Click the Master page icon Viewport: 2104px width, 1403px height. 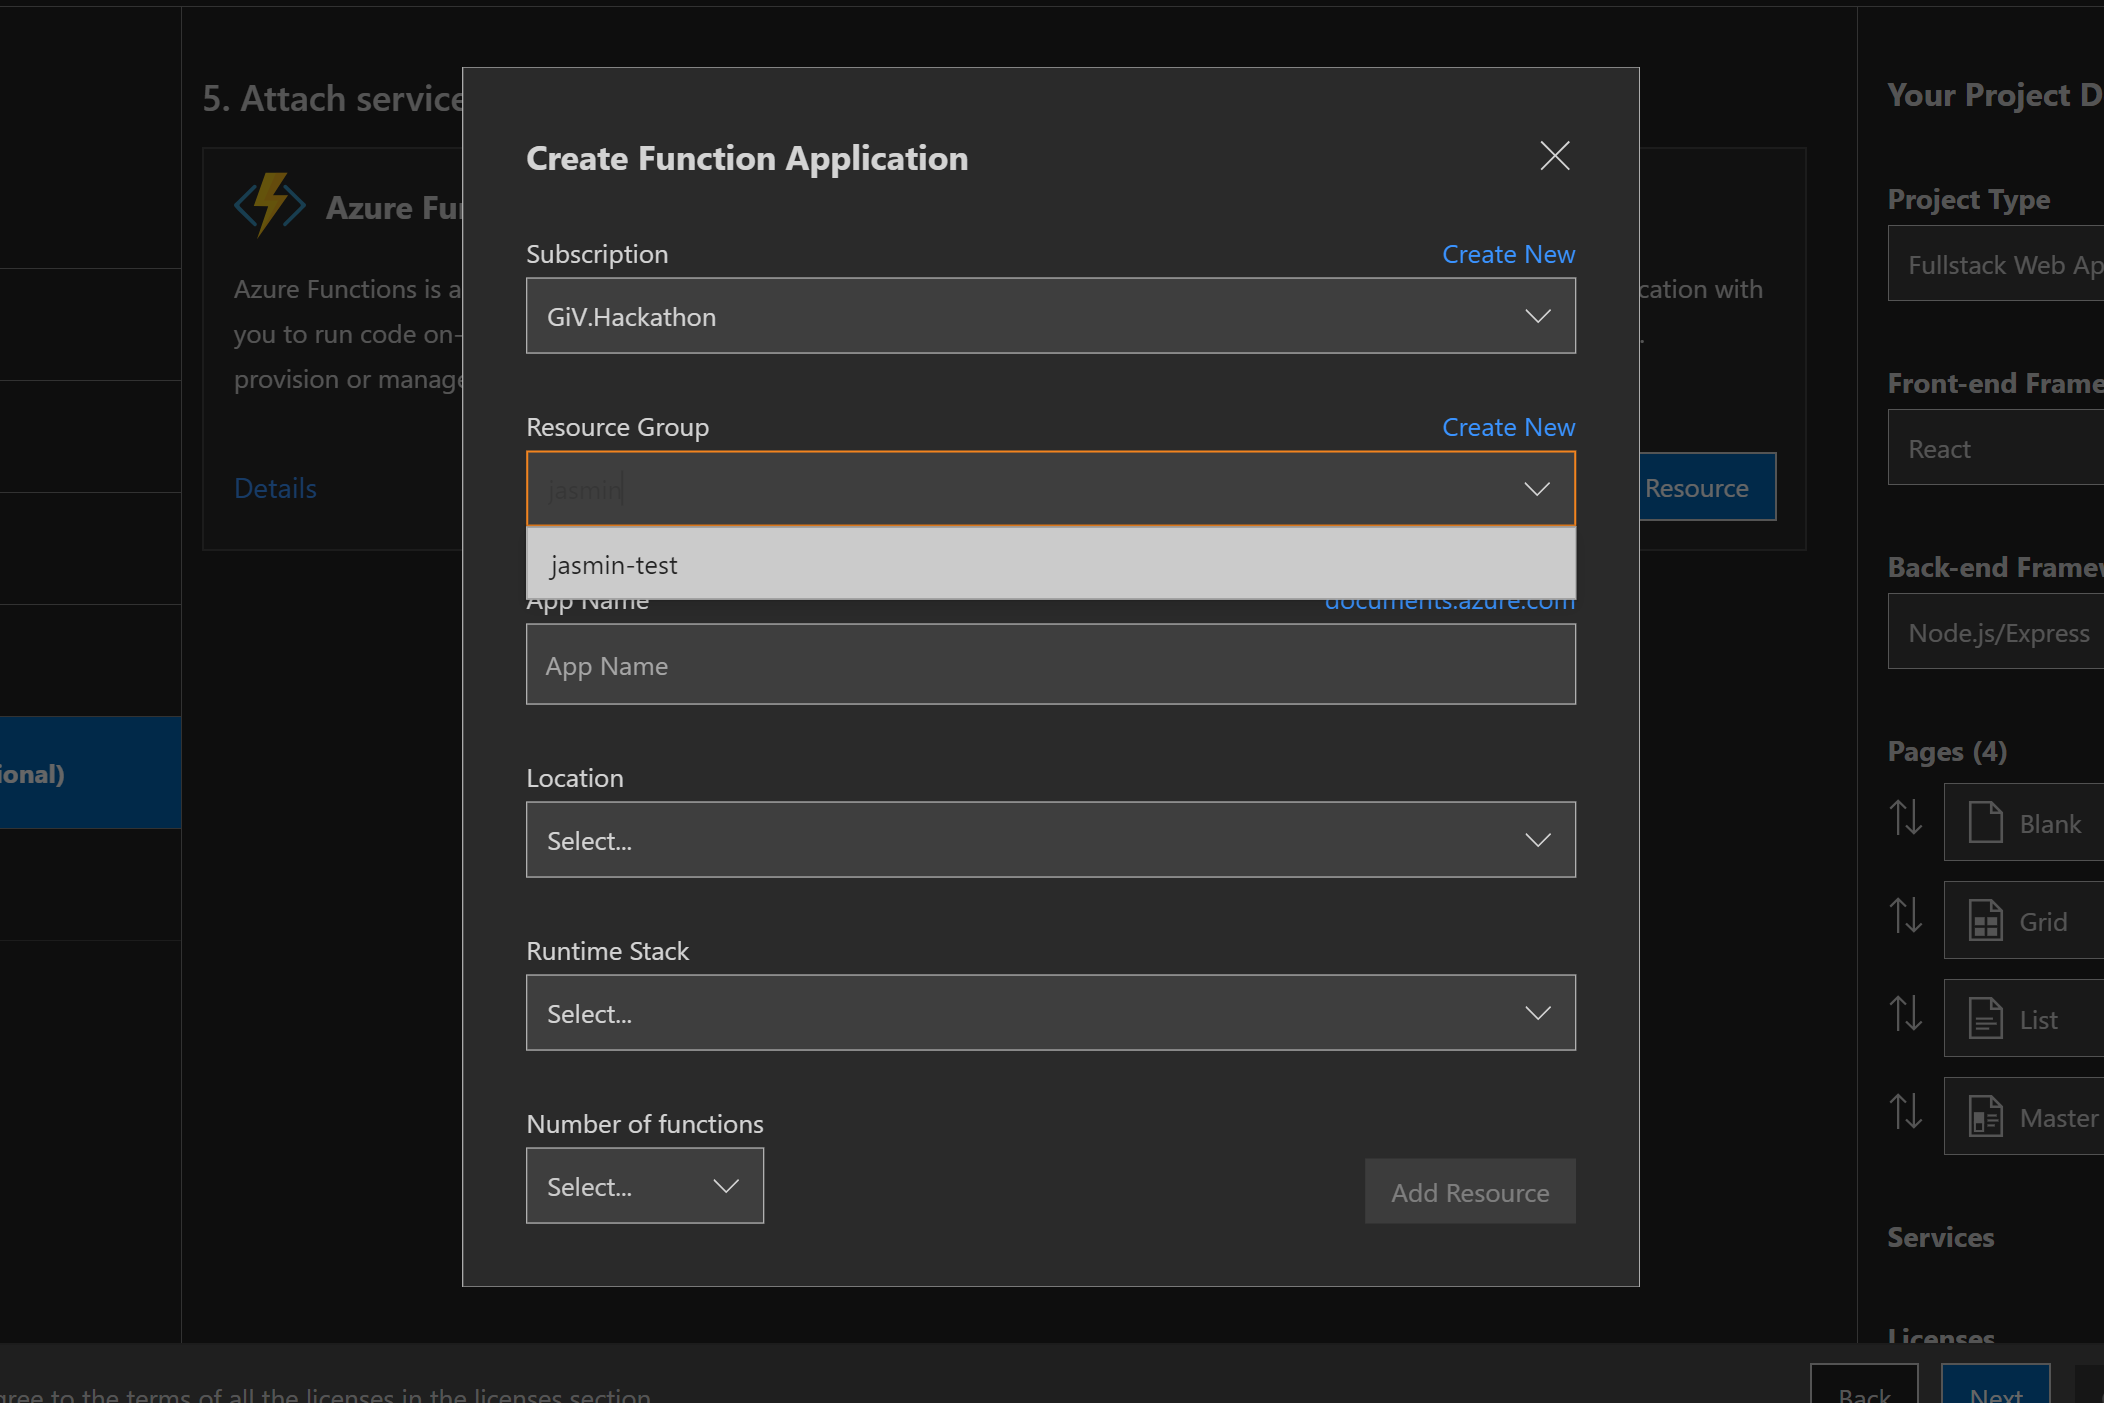click(1984, 1116)
